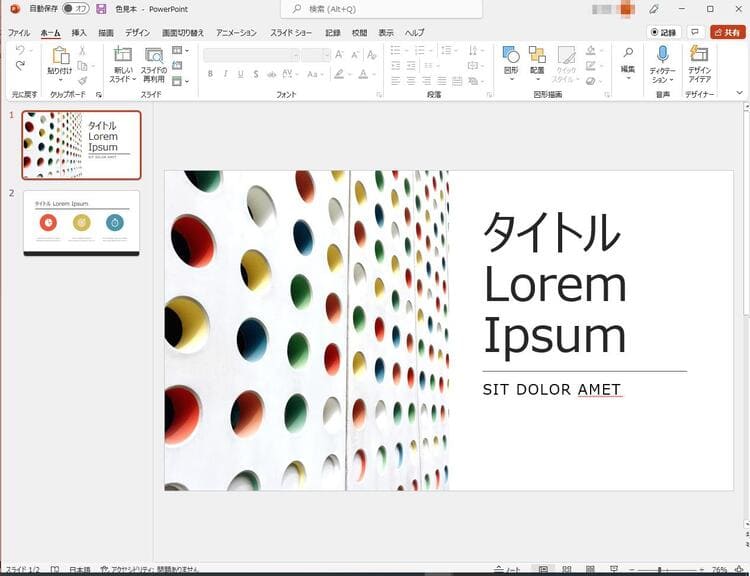Open the アニメーション (Animations) tab

click(x=236, y=33)
